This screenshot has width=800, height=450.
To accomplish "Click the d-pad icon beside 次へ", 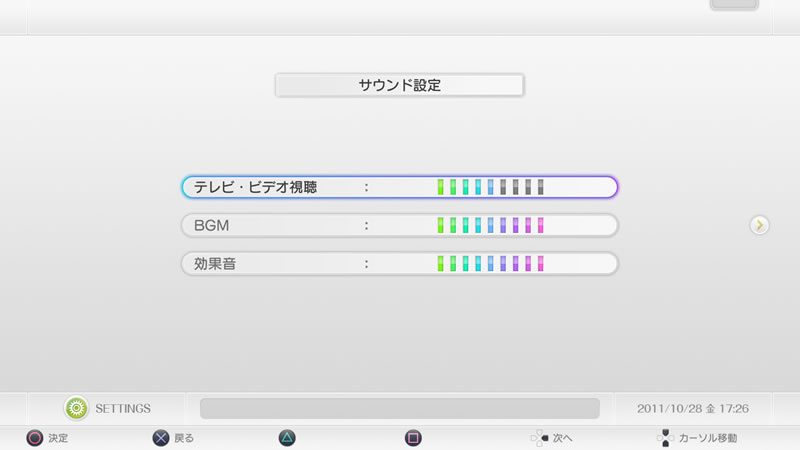I will point(539,438).
